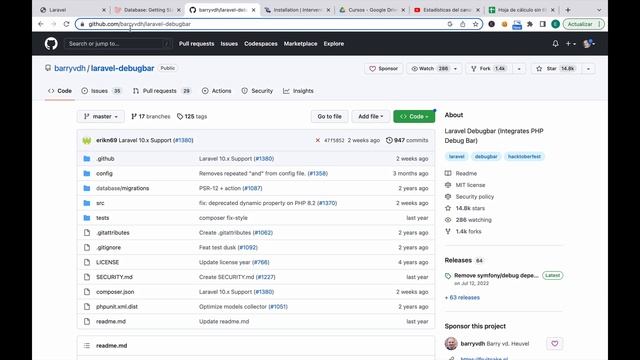Open the GitHub homepage logo
Viewport: 640px width, 360px height.
(x=51, y=44)
